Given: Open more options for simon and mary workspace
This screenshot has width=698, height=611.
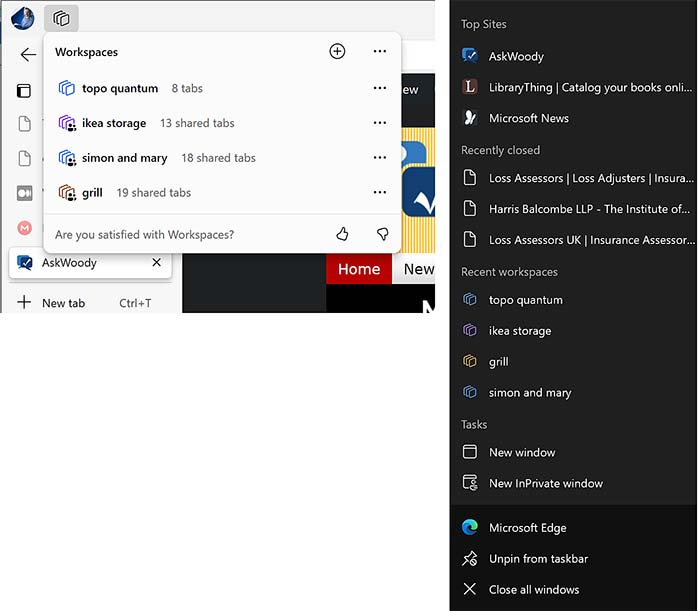Looking at the screenshot, I should coord(380,157).
